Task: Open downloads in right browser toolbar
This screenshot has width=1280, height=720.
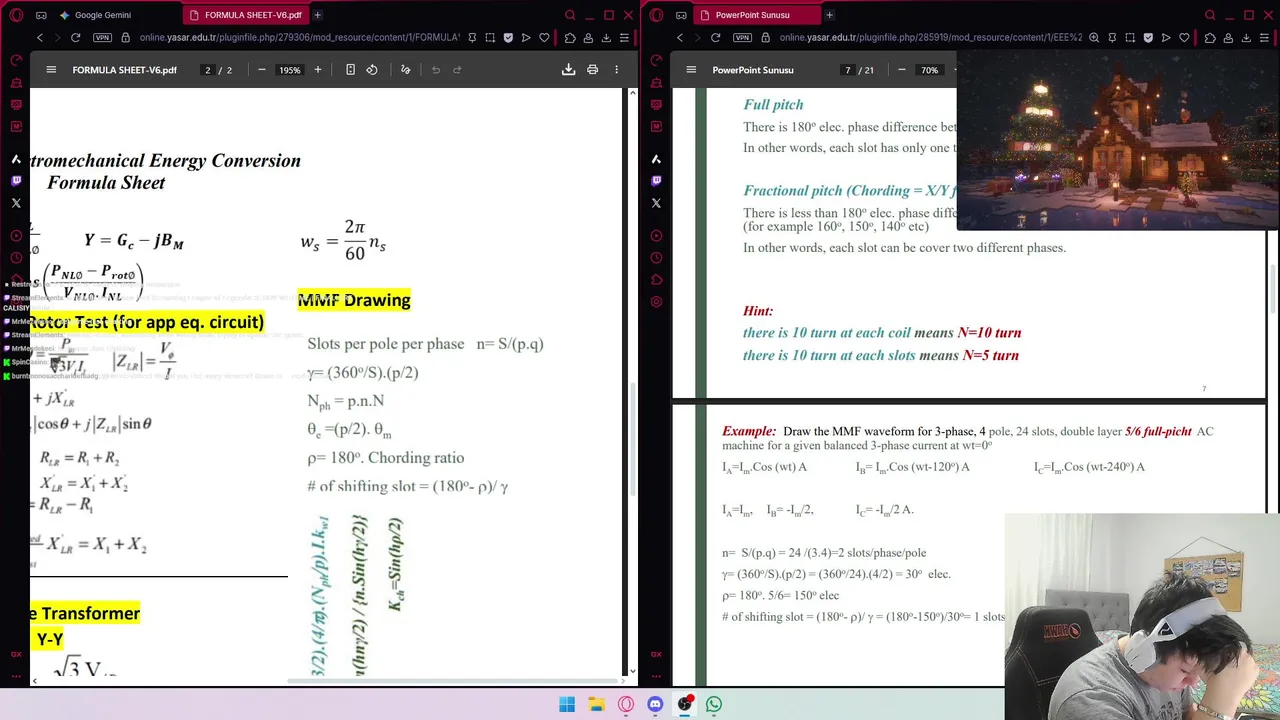Action: 1245,38
